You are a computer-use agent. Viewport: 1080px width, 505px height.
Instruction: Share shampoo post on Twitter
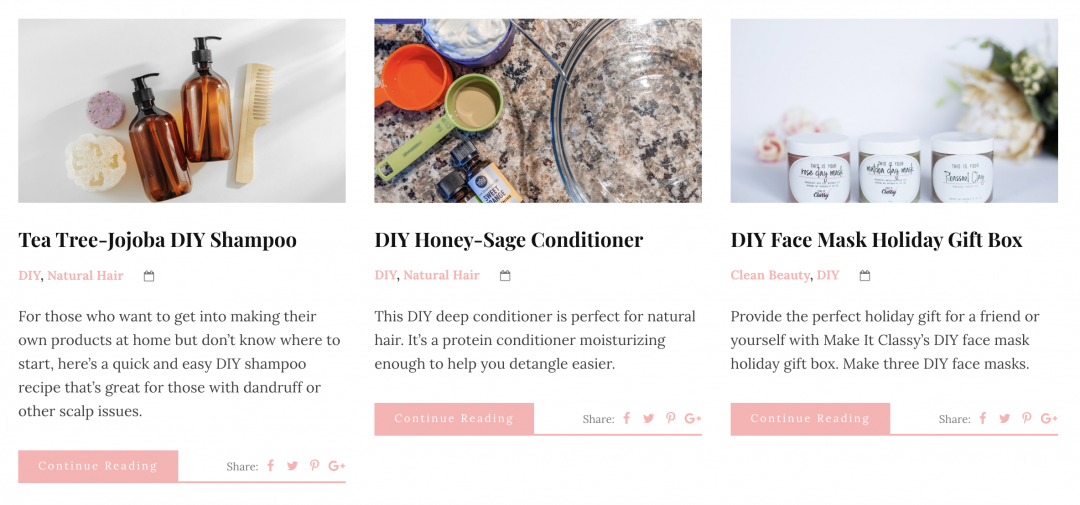pyautogui.click(x=293, y=466)
